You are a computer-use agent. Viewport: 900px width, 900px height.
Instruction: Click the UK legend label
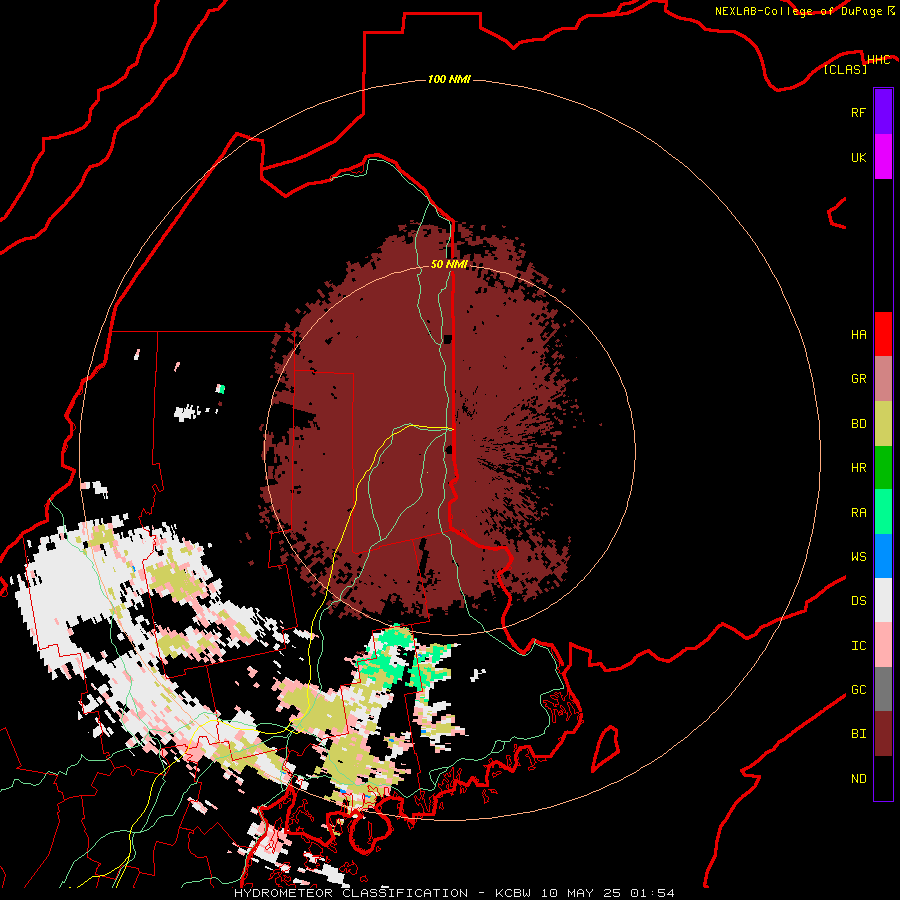tap(858, 157)
